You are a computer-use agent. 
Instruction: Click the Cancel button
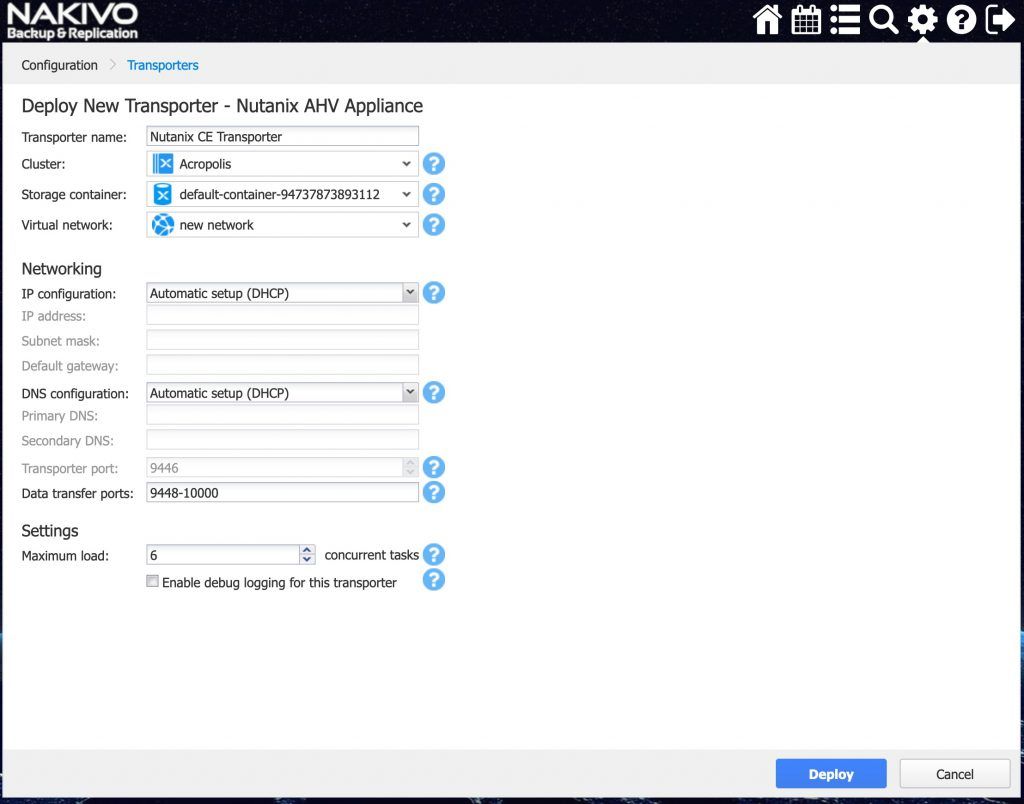(955, 774)
